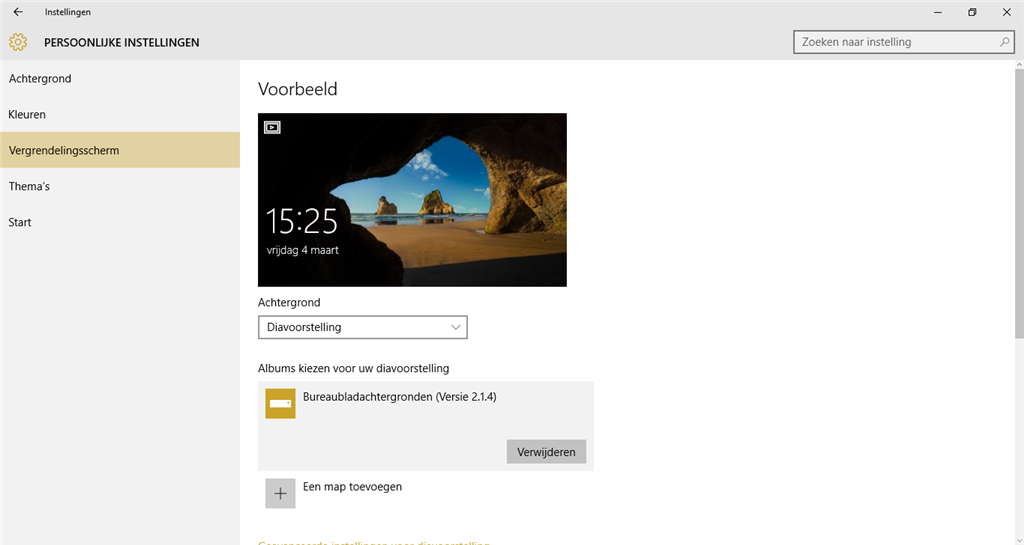Go back using the arrow icon
This screenshot has width=1024, height=545.
coord(18,12)
